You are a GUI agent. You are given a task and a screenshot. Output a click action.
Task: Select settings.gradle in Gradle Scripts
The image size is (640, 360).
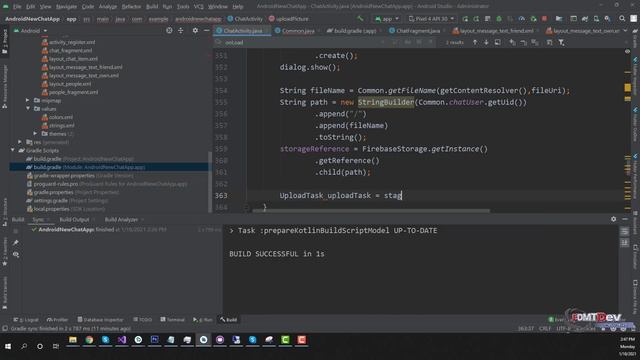tap(68, 200)
